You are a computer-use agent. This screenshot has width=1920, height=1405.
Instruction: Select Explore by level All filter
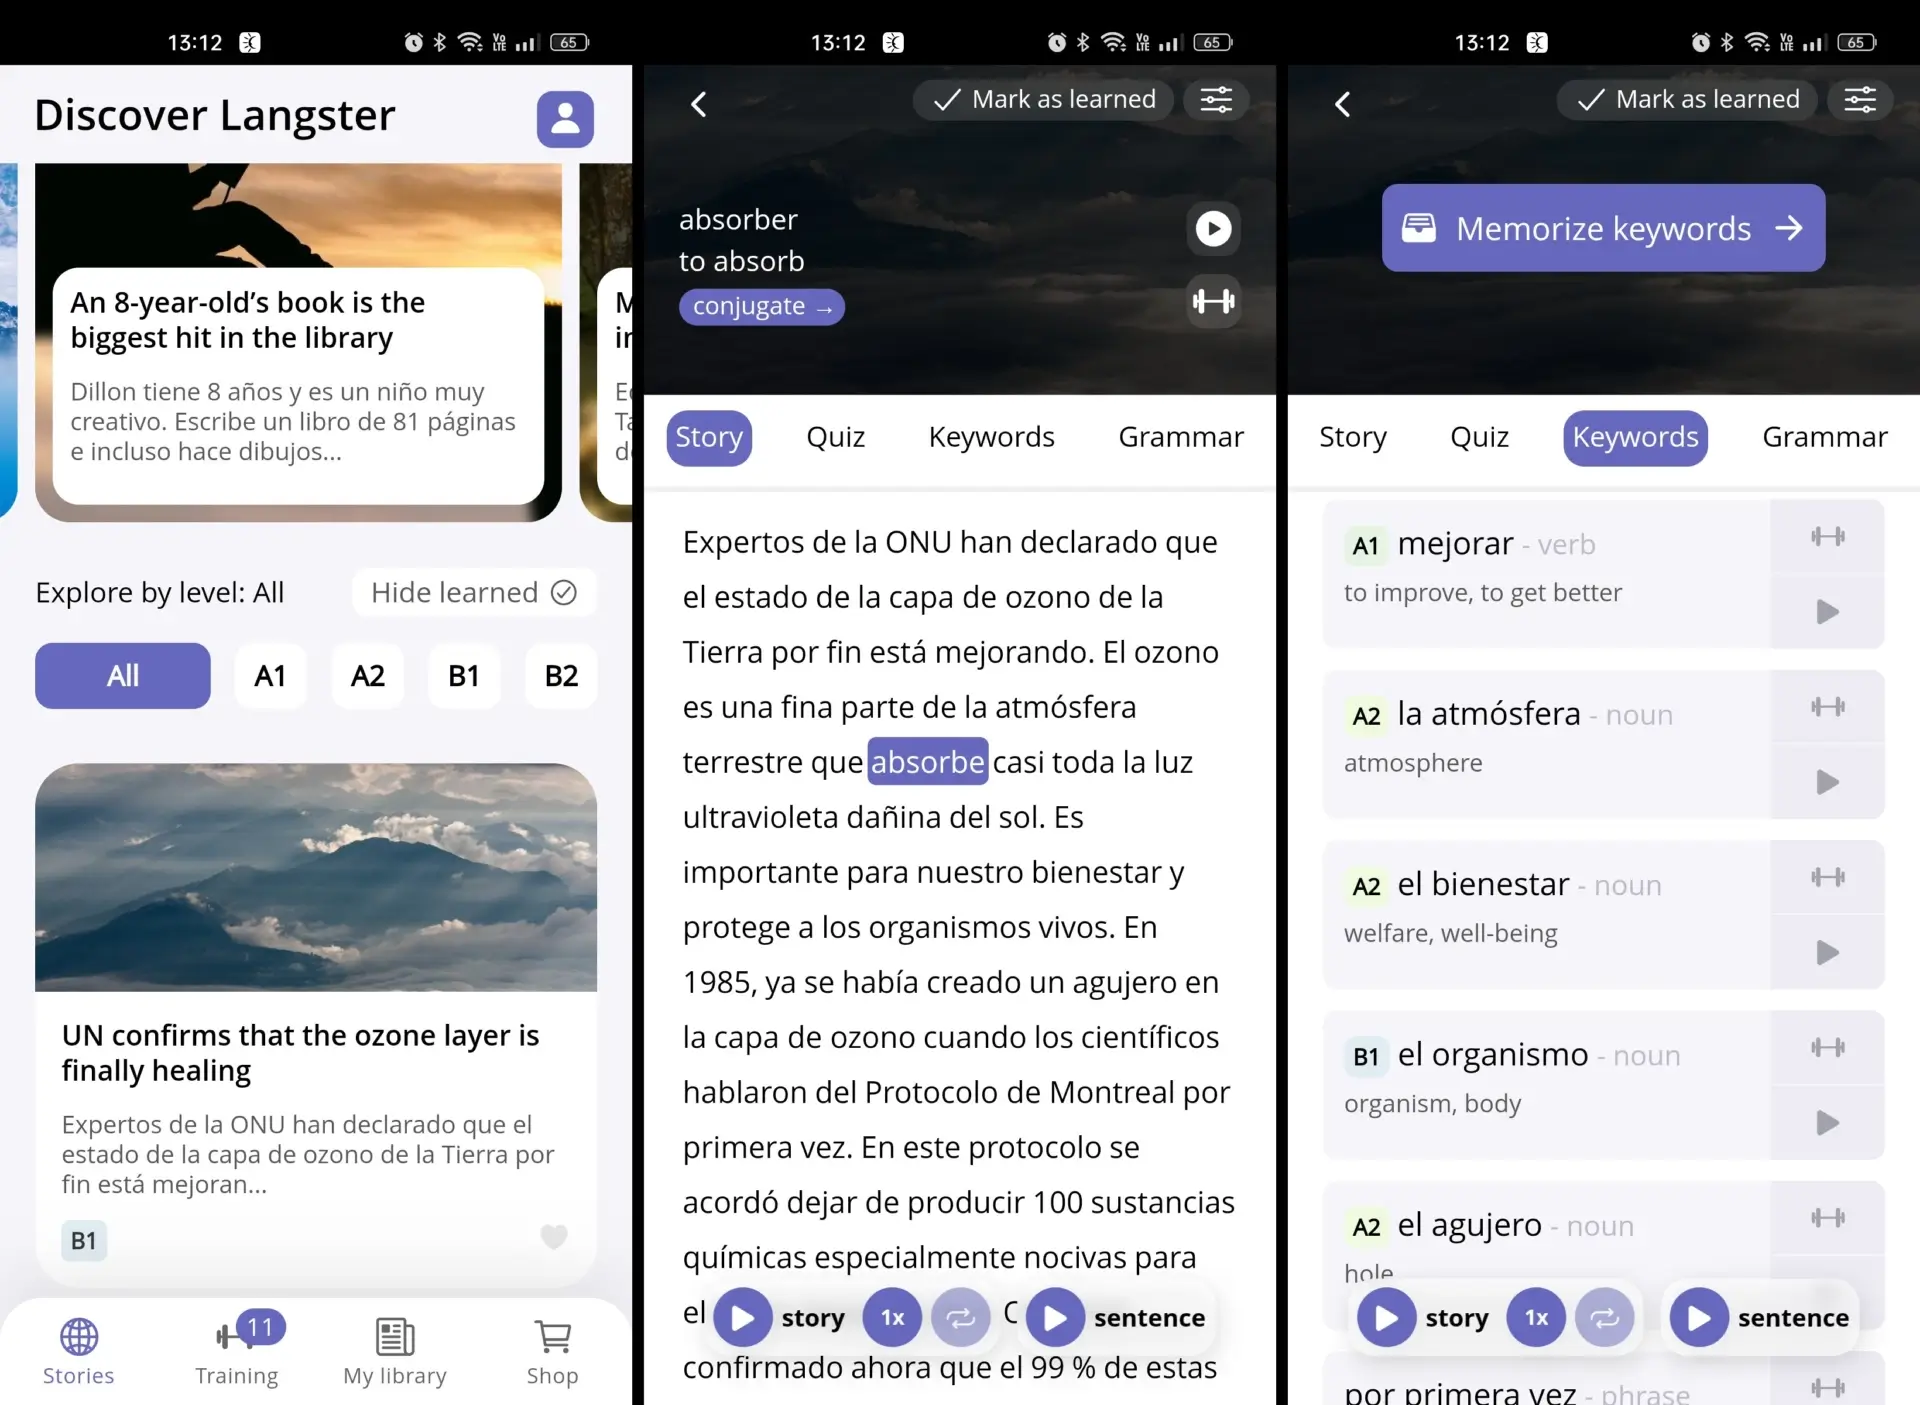tap(122, 675)
